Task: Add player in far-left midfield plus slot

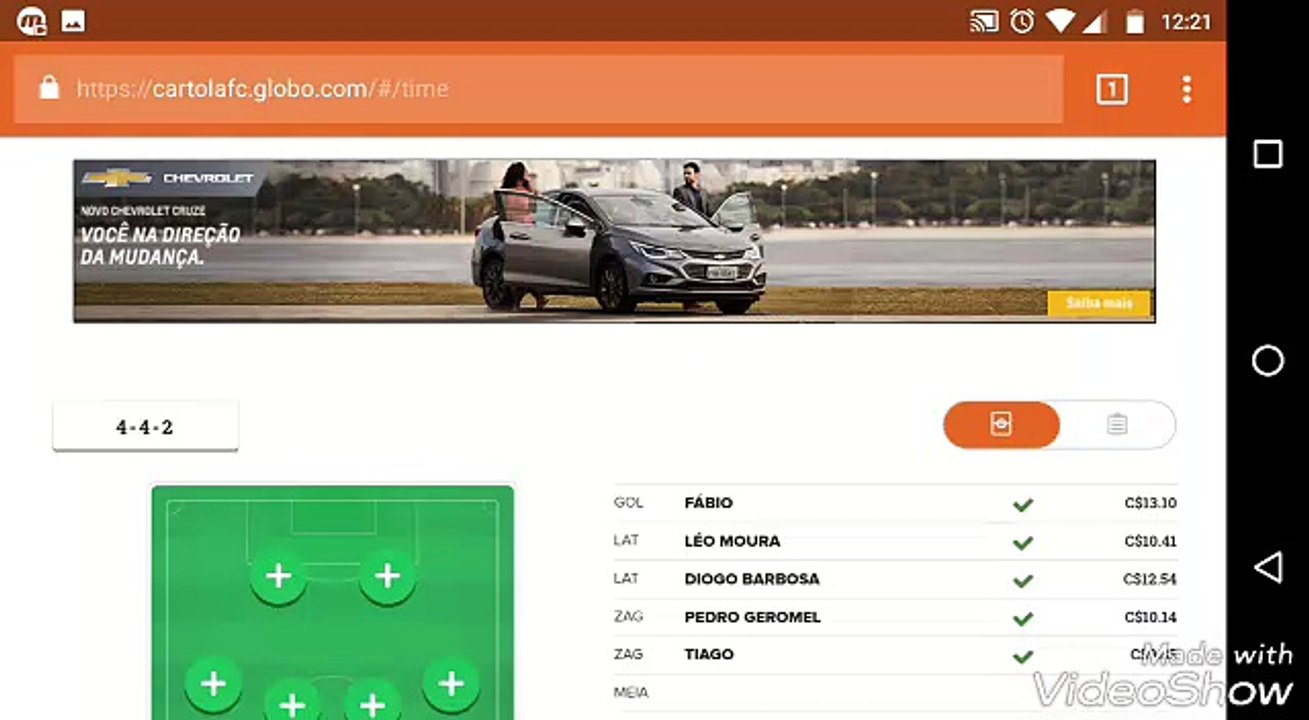Action: click(x=213, y=684)
